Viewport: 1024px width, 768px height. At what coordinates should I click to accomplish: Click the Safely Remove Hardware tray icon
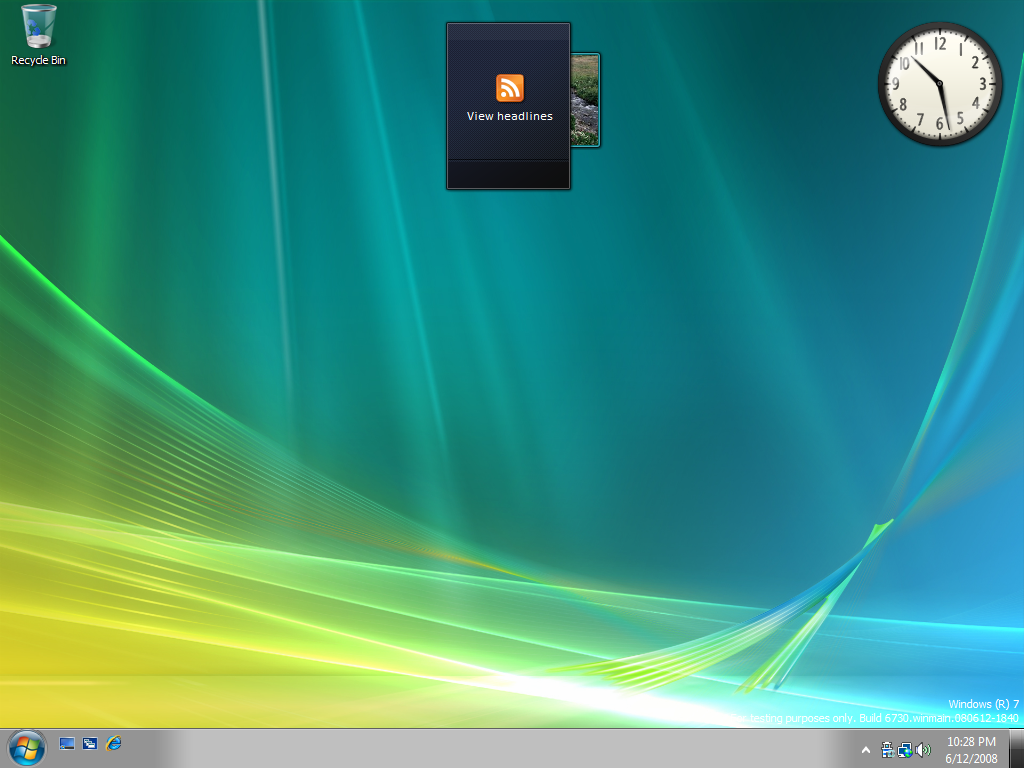pyautogui.click(x=888, y=750)
